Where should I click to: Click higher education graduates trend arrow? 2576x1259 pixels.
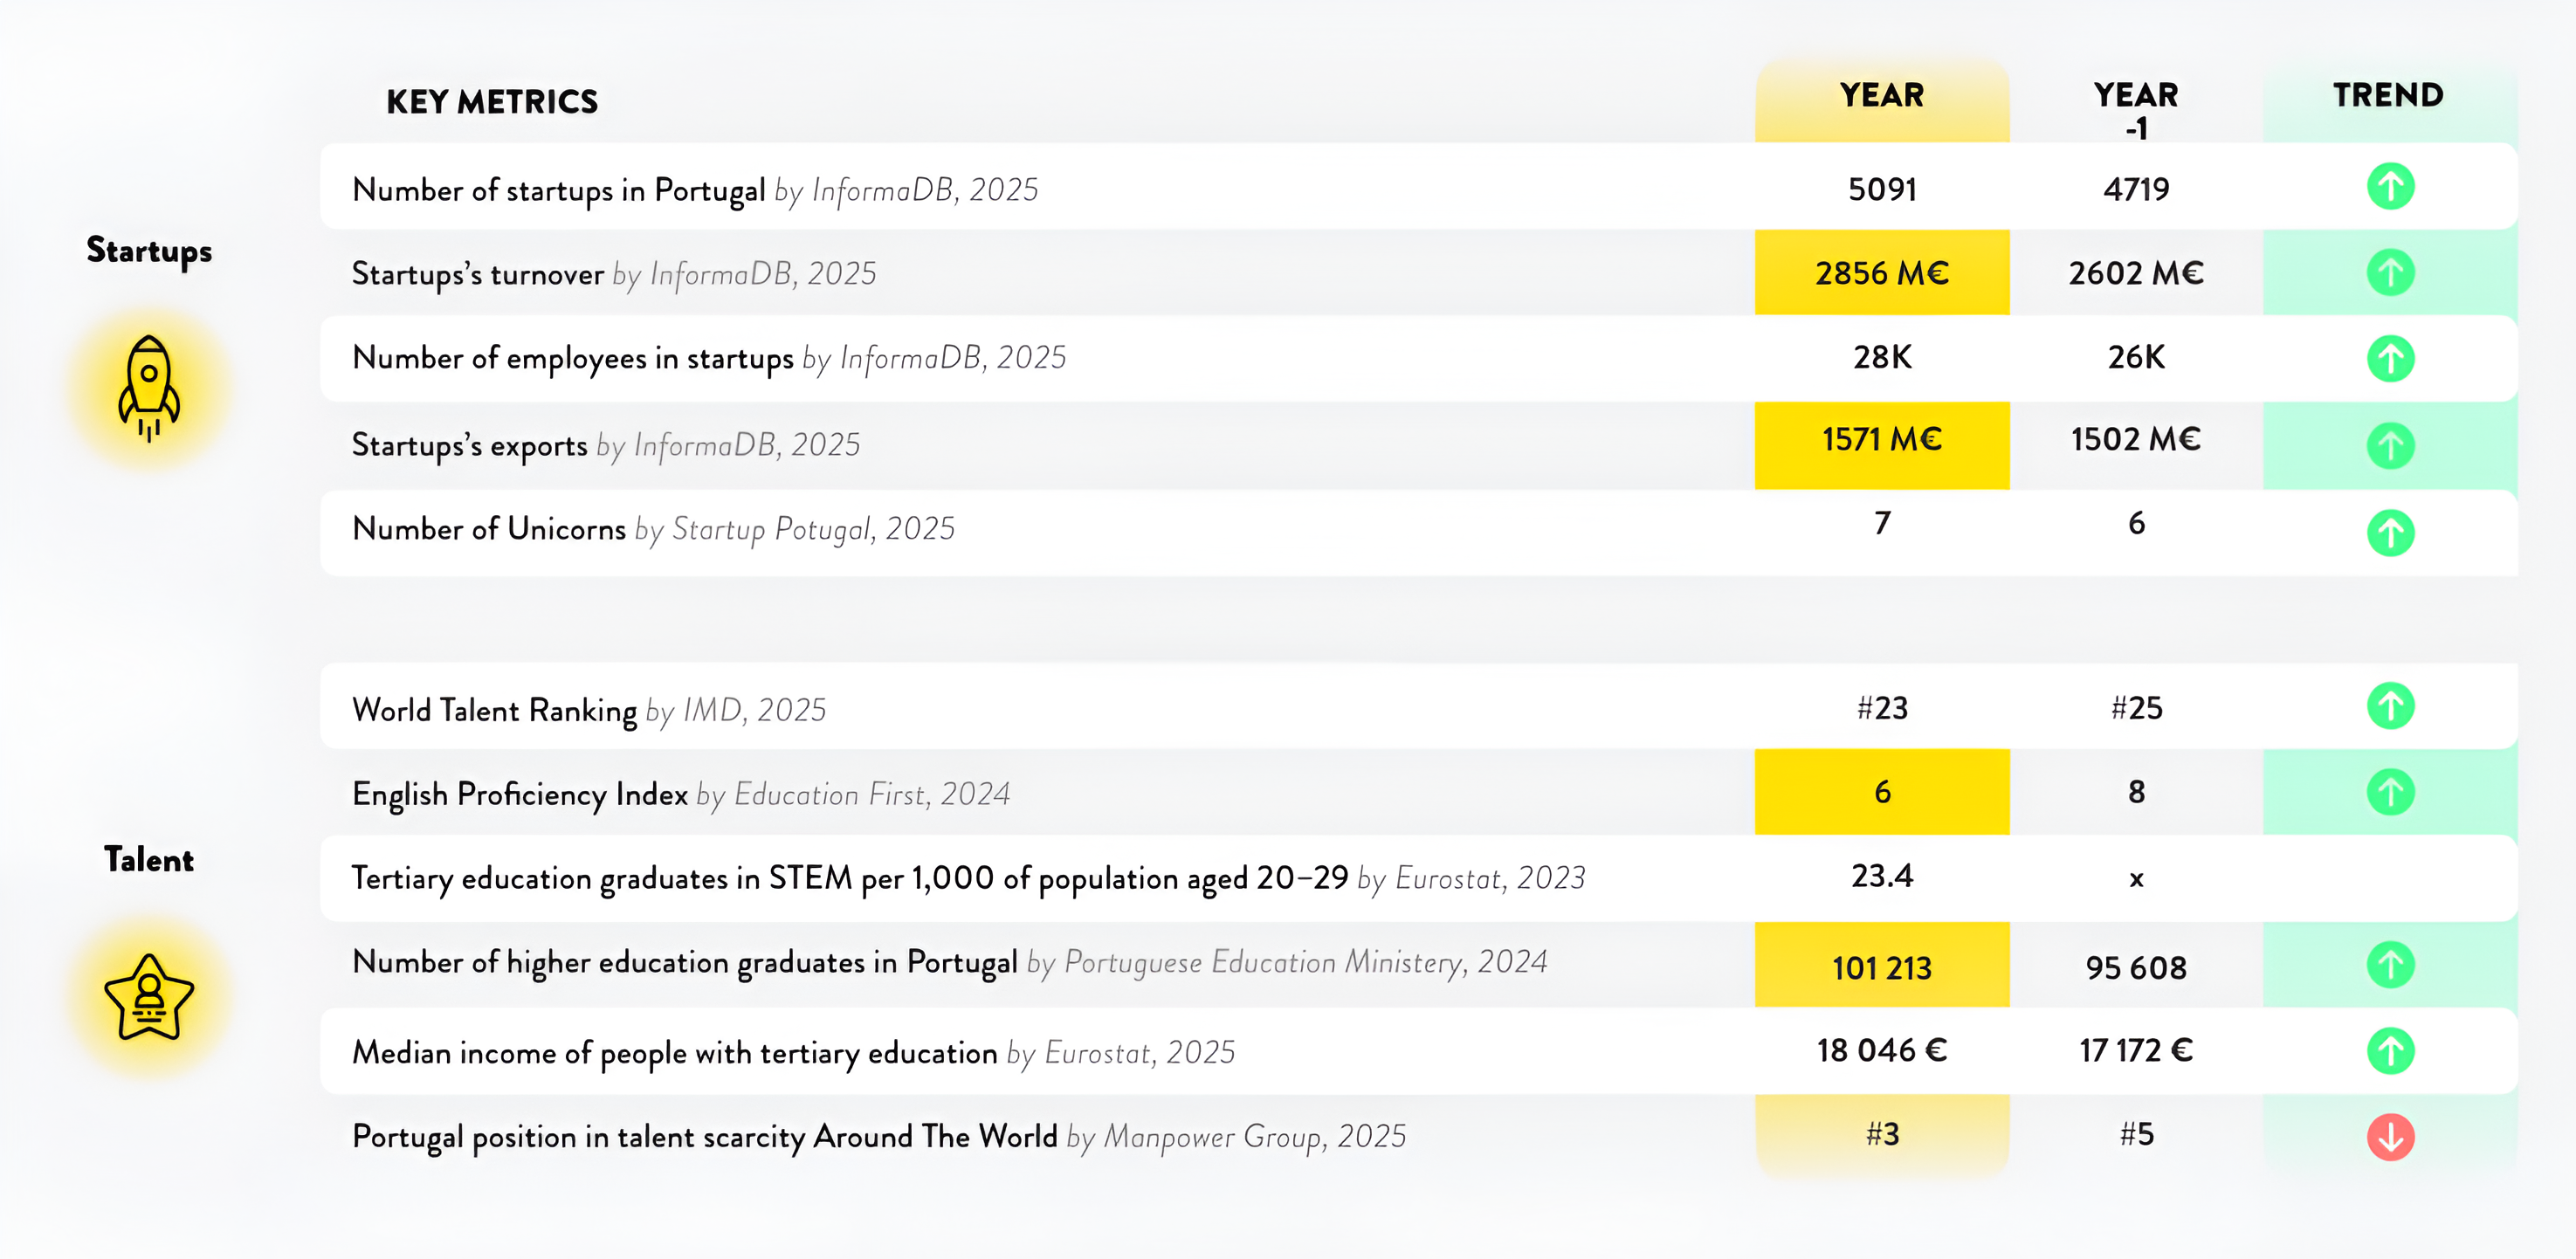(2390, 965)
